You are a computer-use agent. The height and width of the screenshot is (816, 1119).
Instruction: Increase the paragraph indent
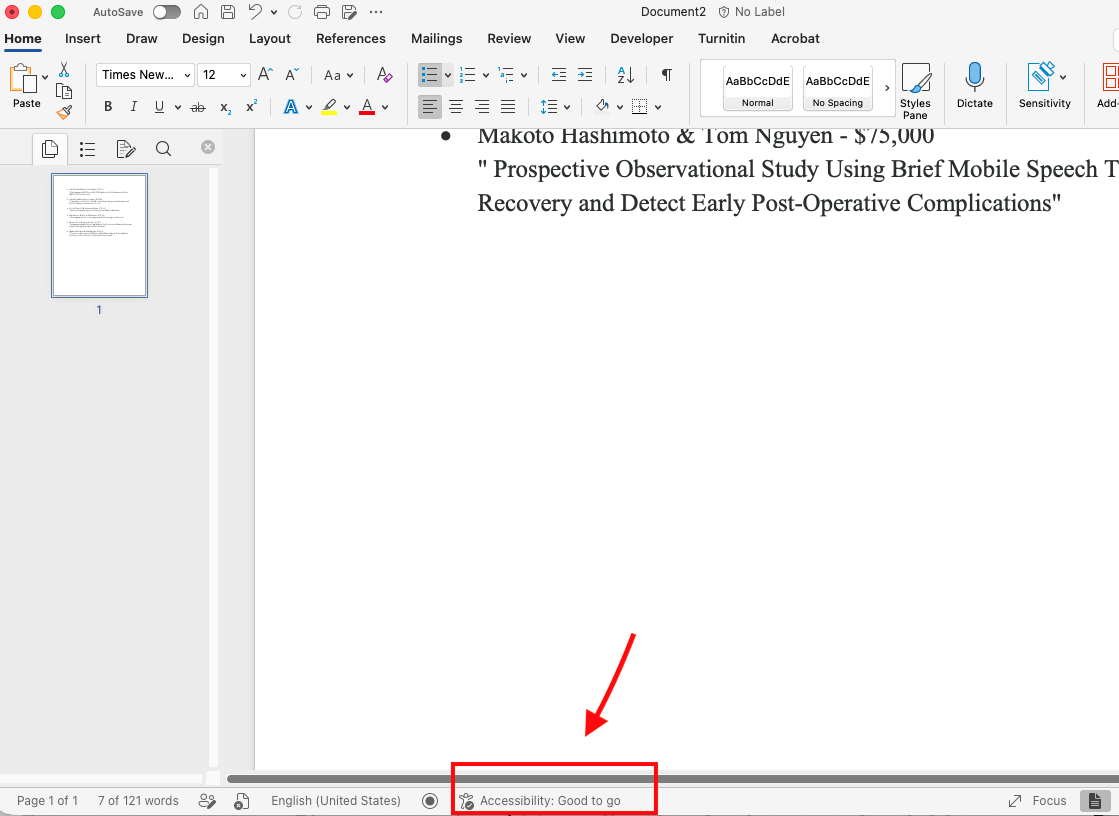pos(584,74)
